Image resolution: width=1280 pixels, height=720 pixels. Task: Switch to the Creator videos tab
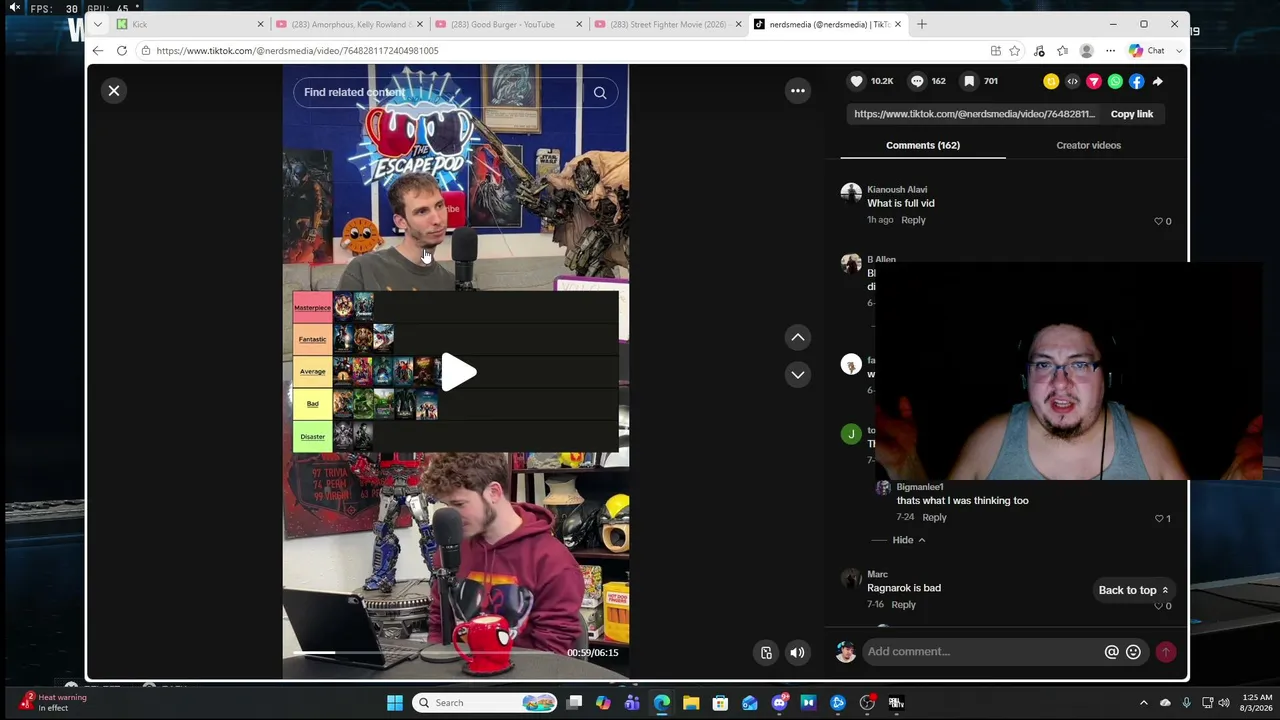coord(1088,145)
